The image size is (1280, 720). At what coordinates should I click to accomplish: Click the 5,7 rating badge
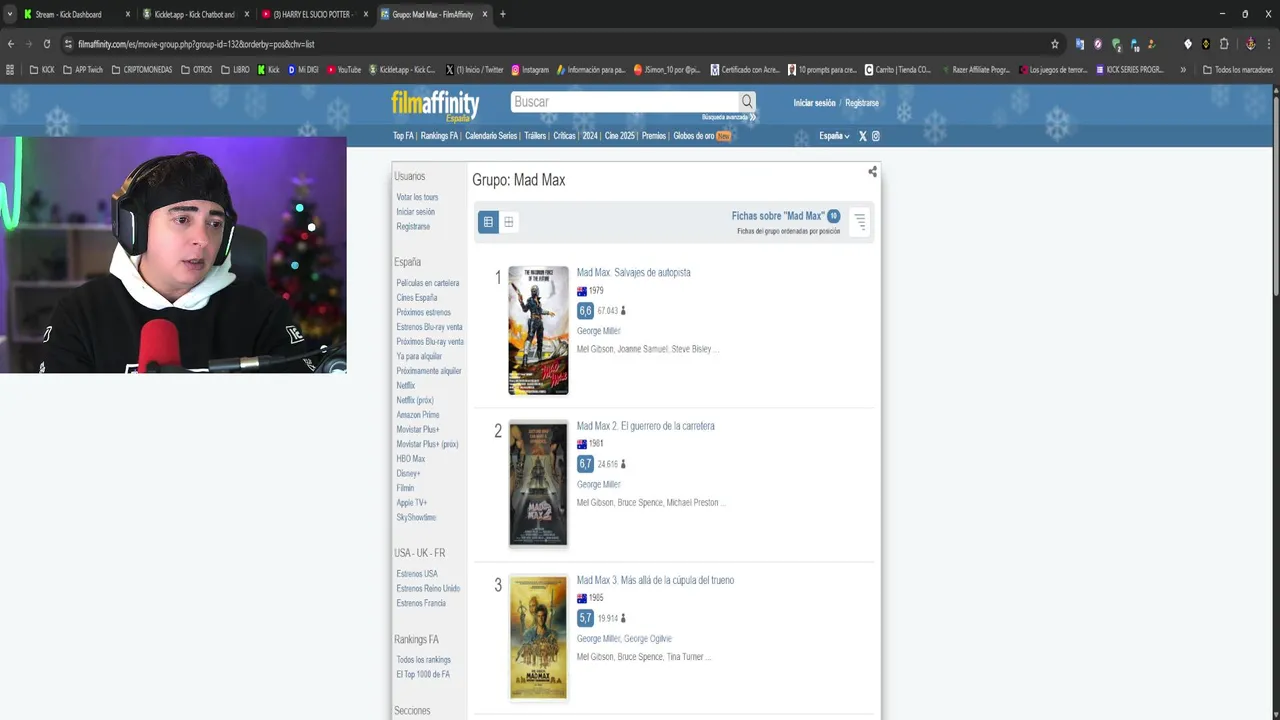pyautogui.click(x=585, y=618)
